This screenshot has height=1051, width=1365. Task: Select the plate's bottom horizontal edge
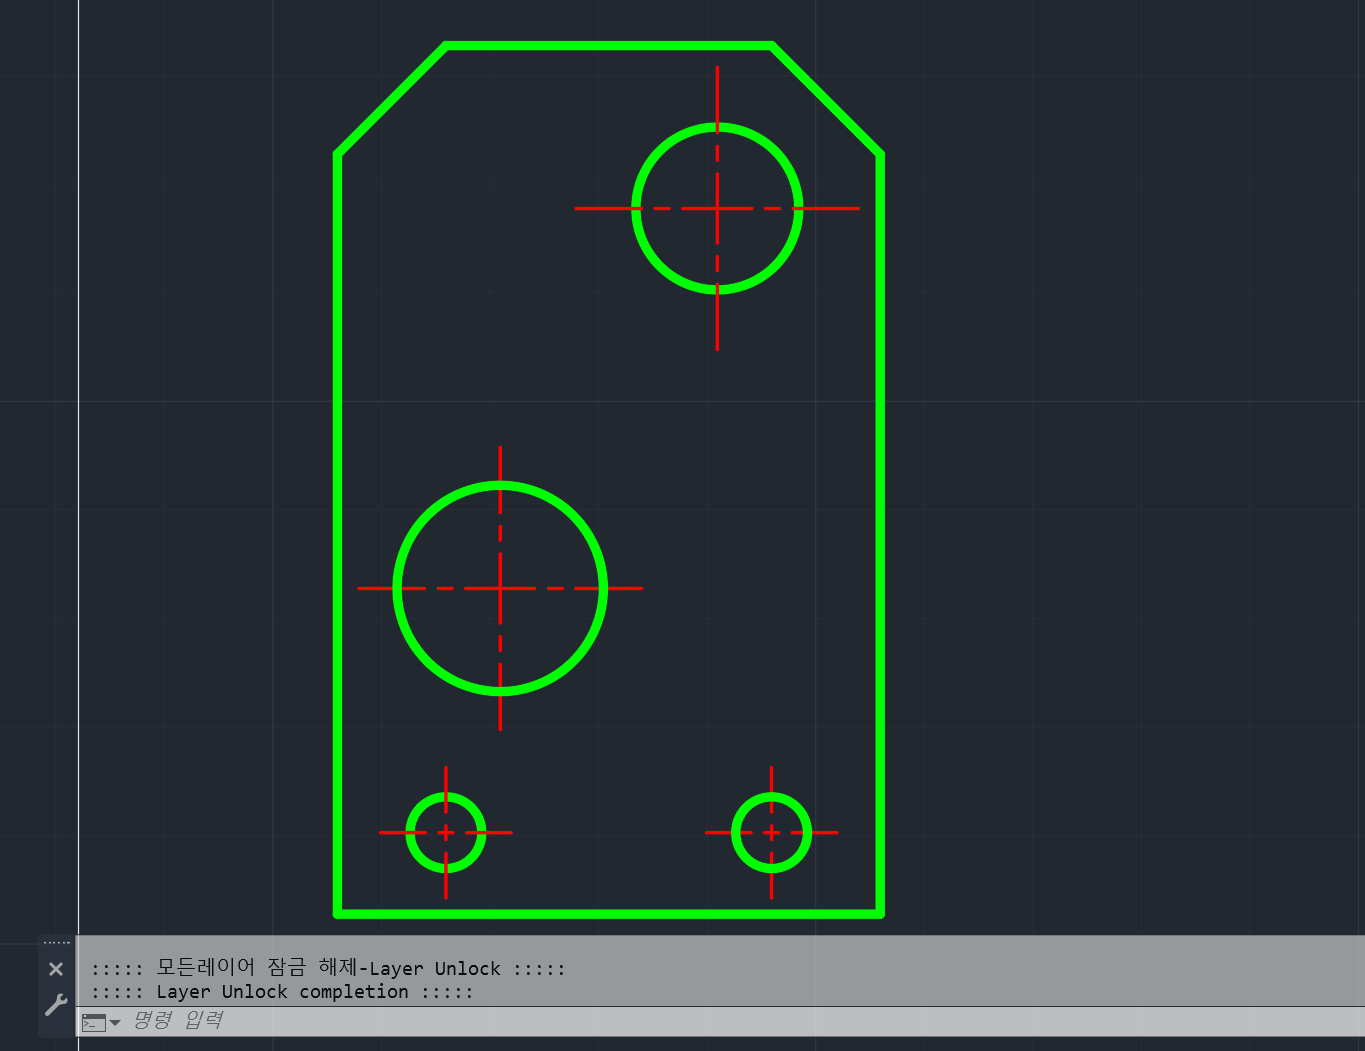tap(609, 913)
